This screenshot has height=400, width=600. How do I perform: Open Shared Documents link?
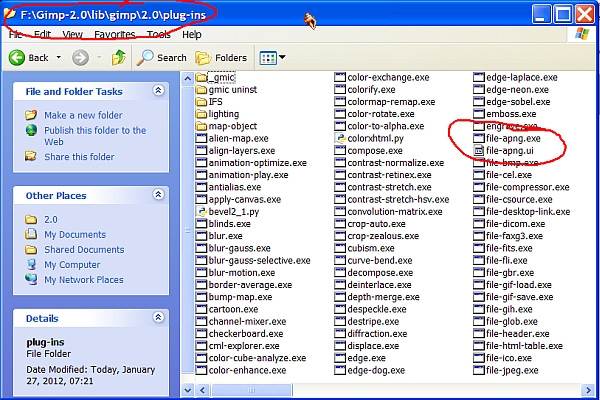click(84, 250)
